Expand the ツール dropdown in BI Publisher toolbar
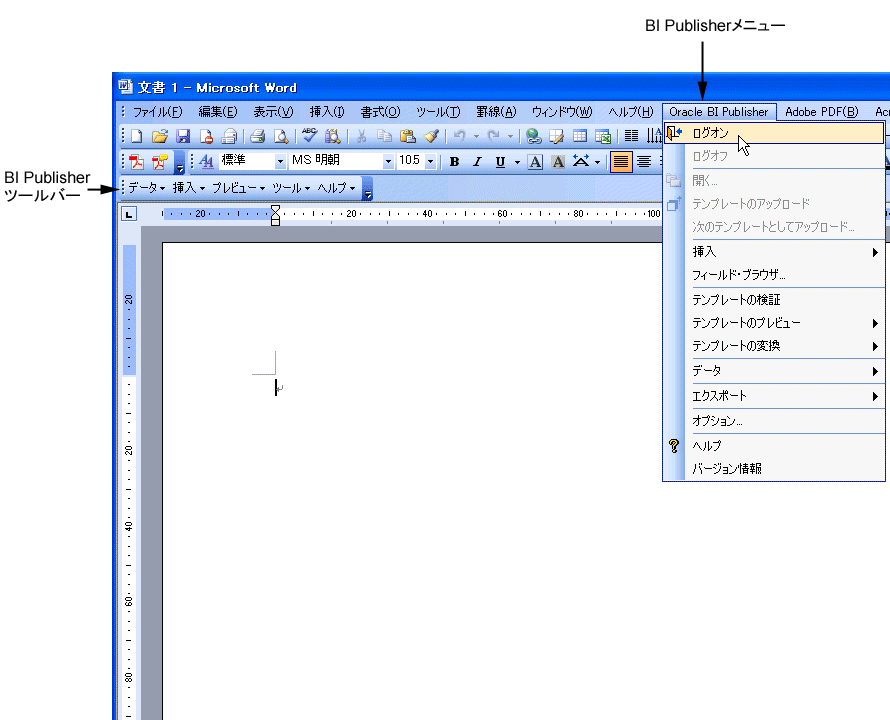Viewport: 890px width, 720px height. [x=291, y=188]
